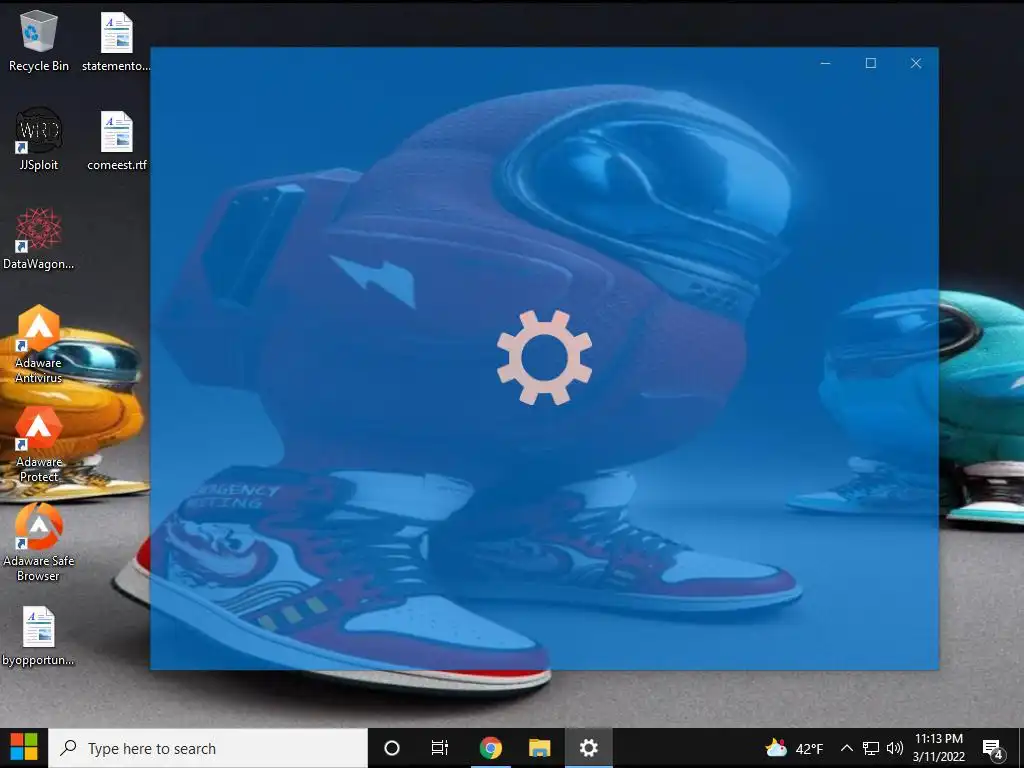Open the clock showing 11:13 PM
Screen dimensions: 1024x768
(938, 748)
